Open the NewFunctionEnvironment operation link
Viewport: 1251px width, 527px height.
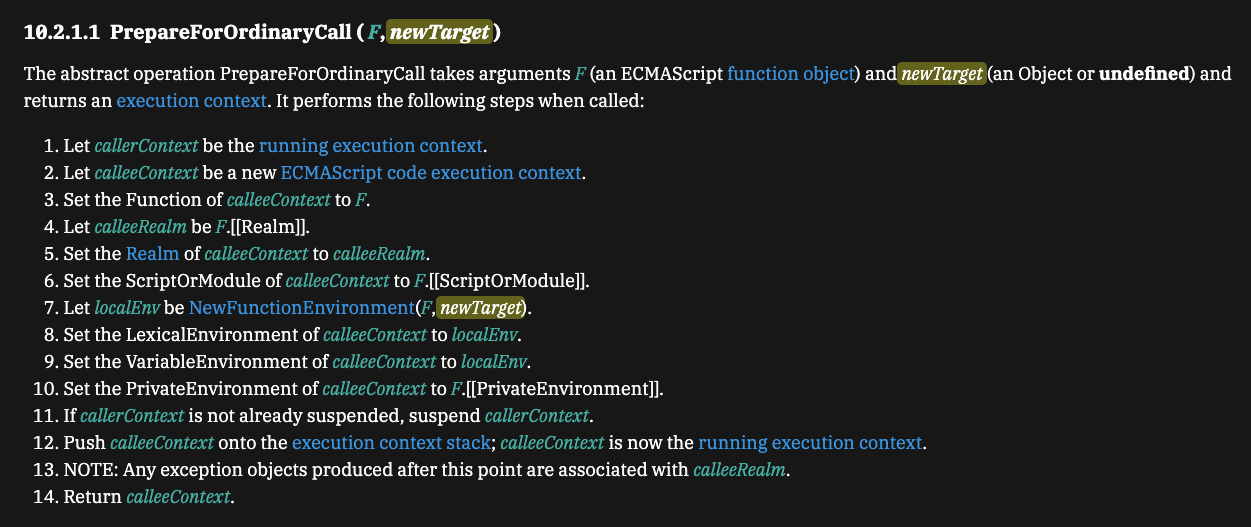(301, 308)
